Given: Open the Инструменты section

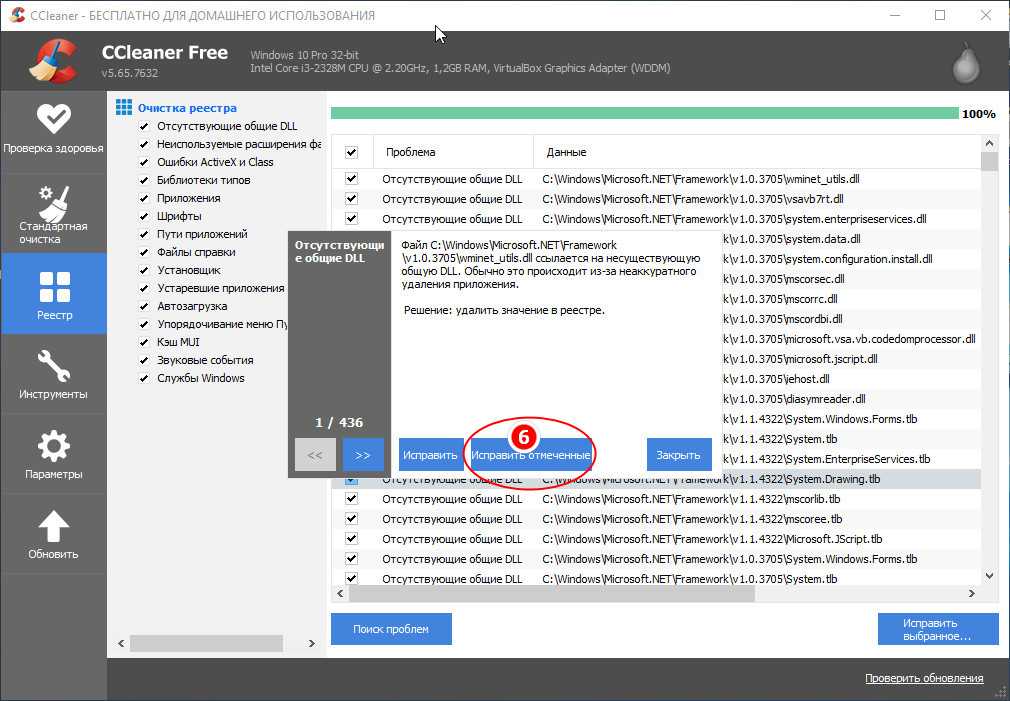Looking at the screenshot, I should click(53, 374).
